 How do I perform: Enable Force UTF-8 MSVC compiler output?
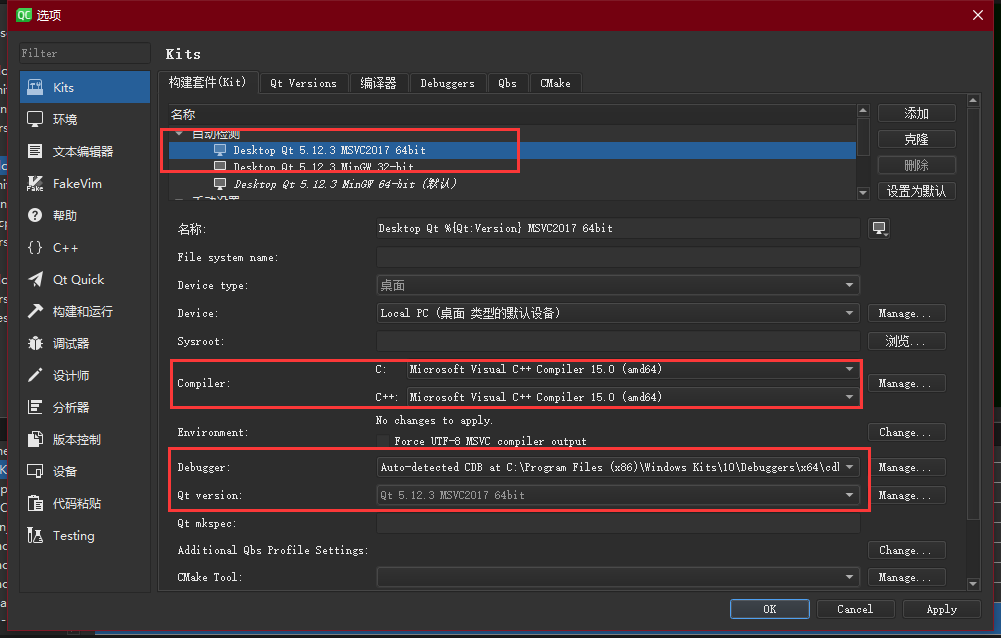(385, 441)
